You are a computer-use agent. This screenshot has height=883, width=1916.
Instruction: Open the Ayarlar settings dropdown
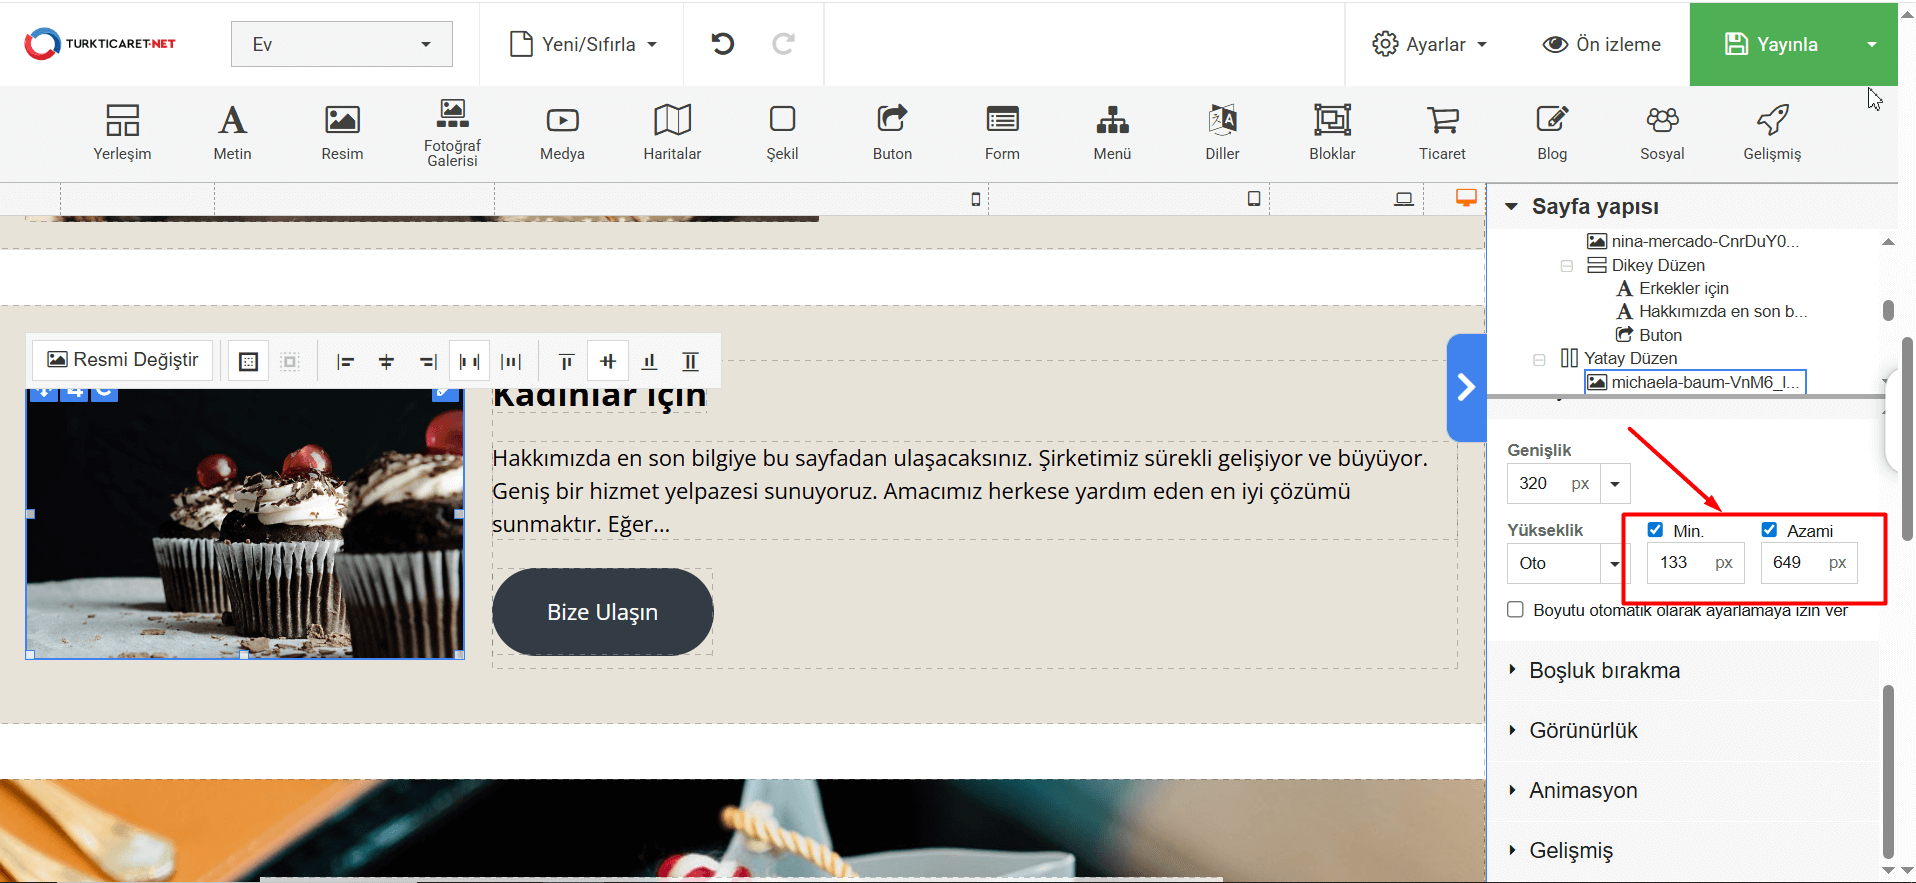(x=1430, y=44)
